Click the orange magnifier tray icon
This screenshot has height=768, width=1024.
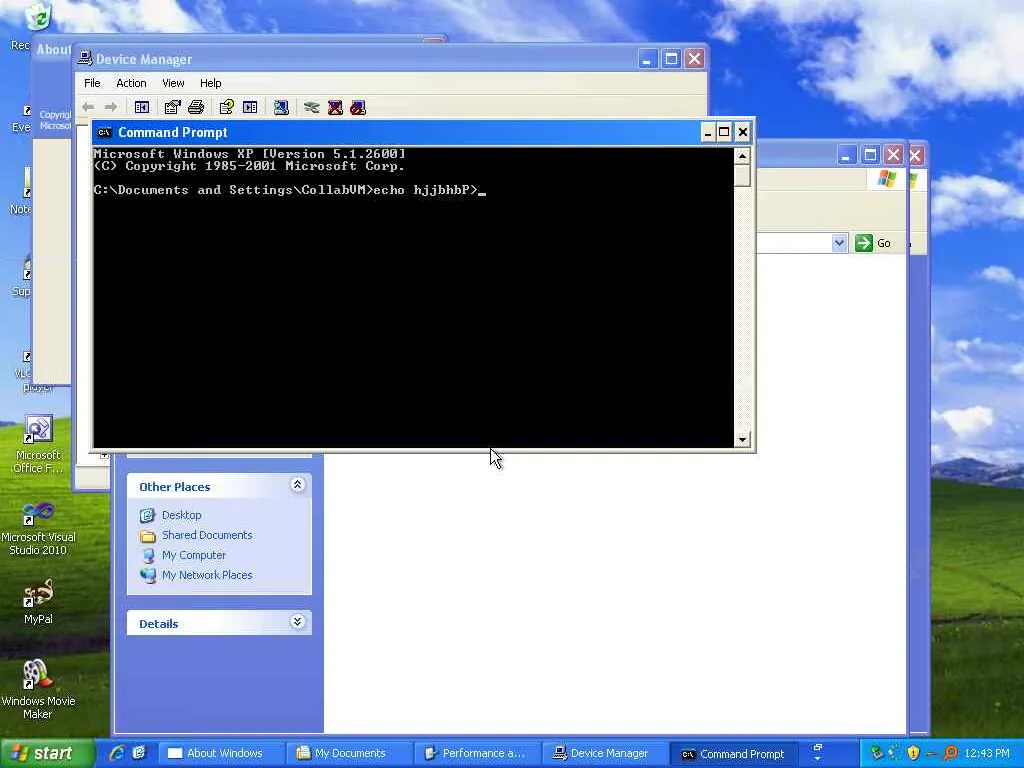[x=951, y=753]
